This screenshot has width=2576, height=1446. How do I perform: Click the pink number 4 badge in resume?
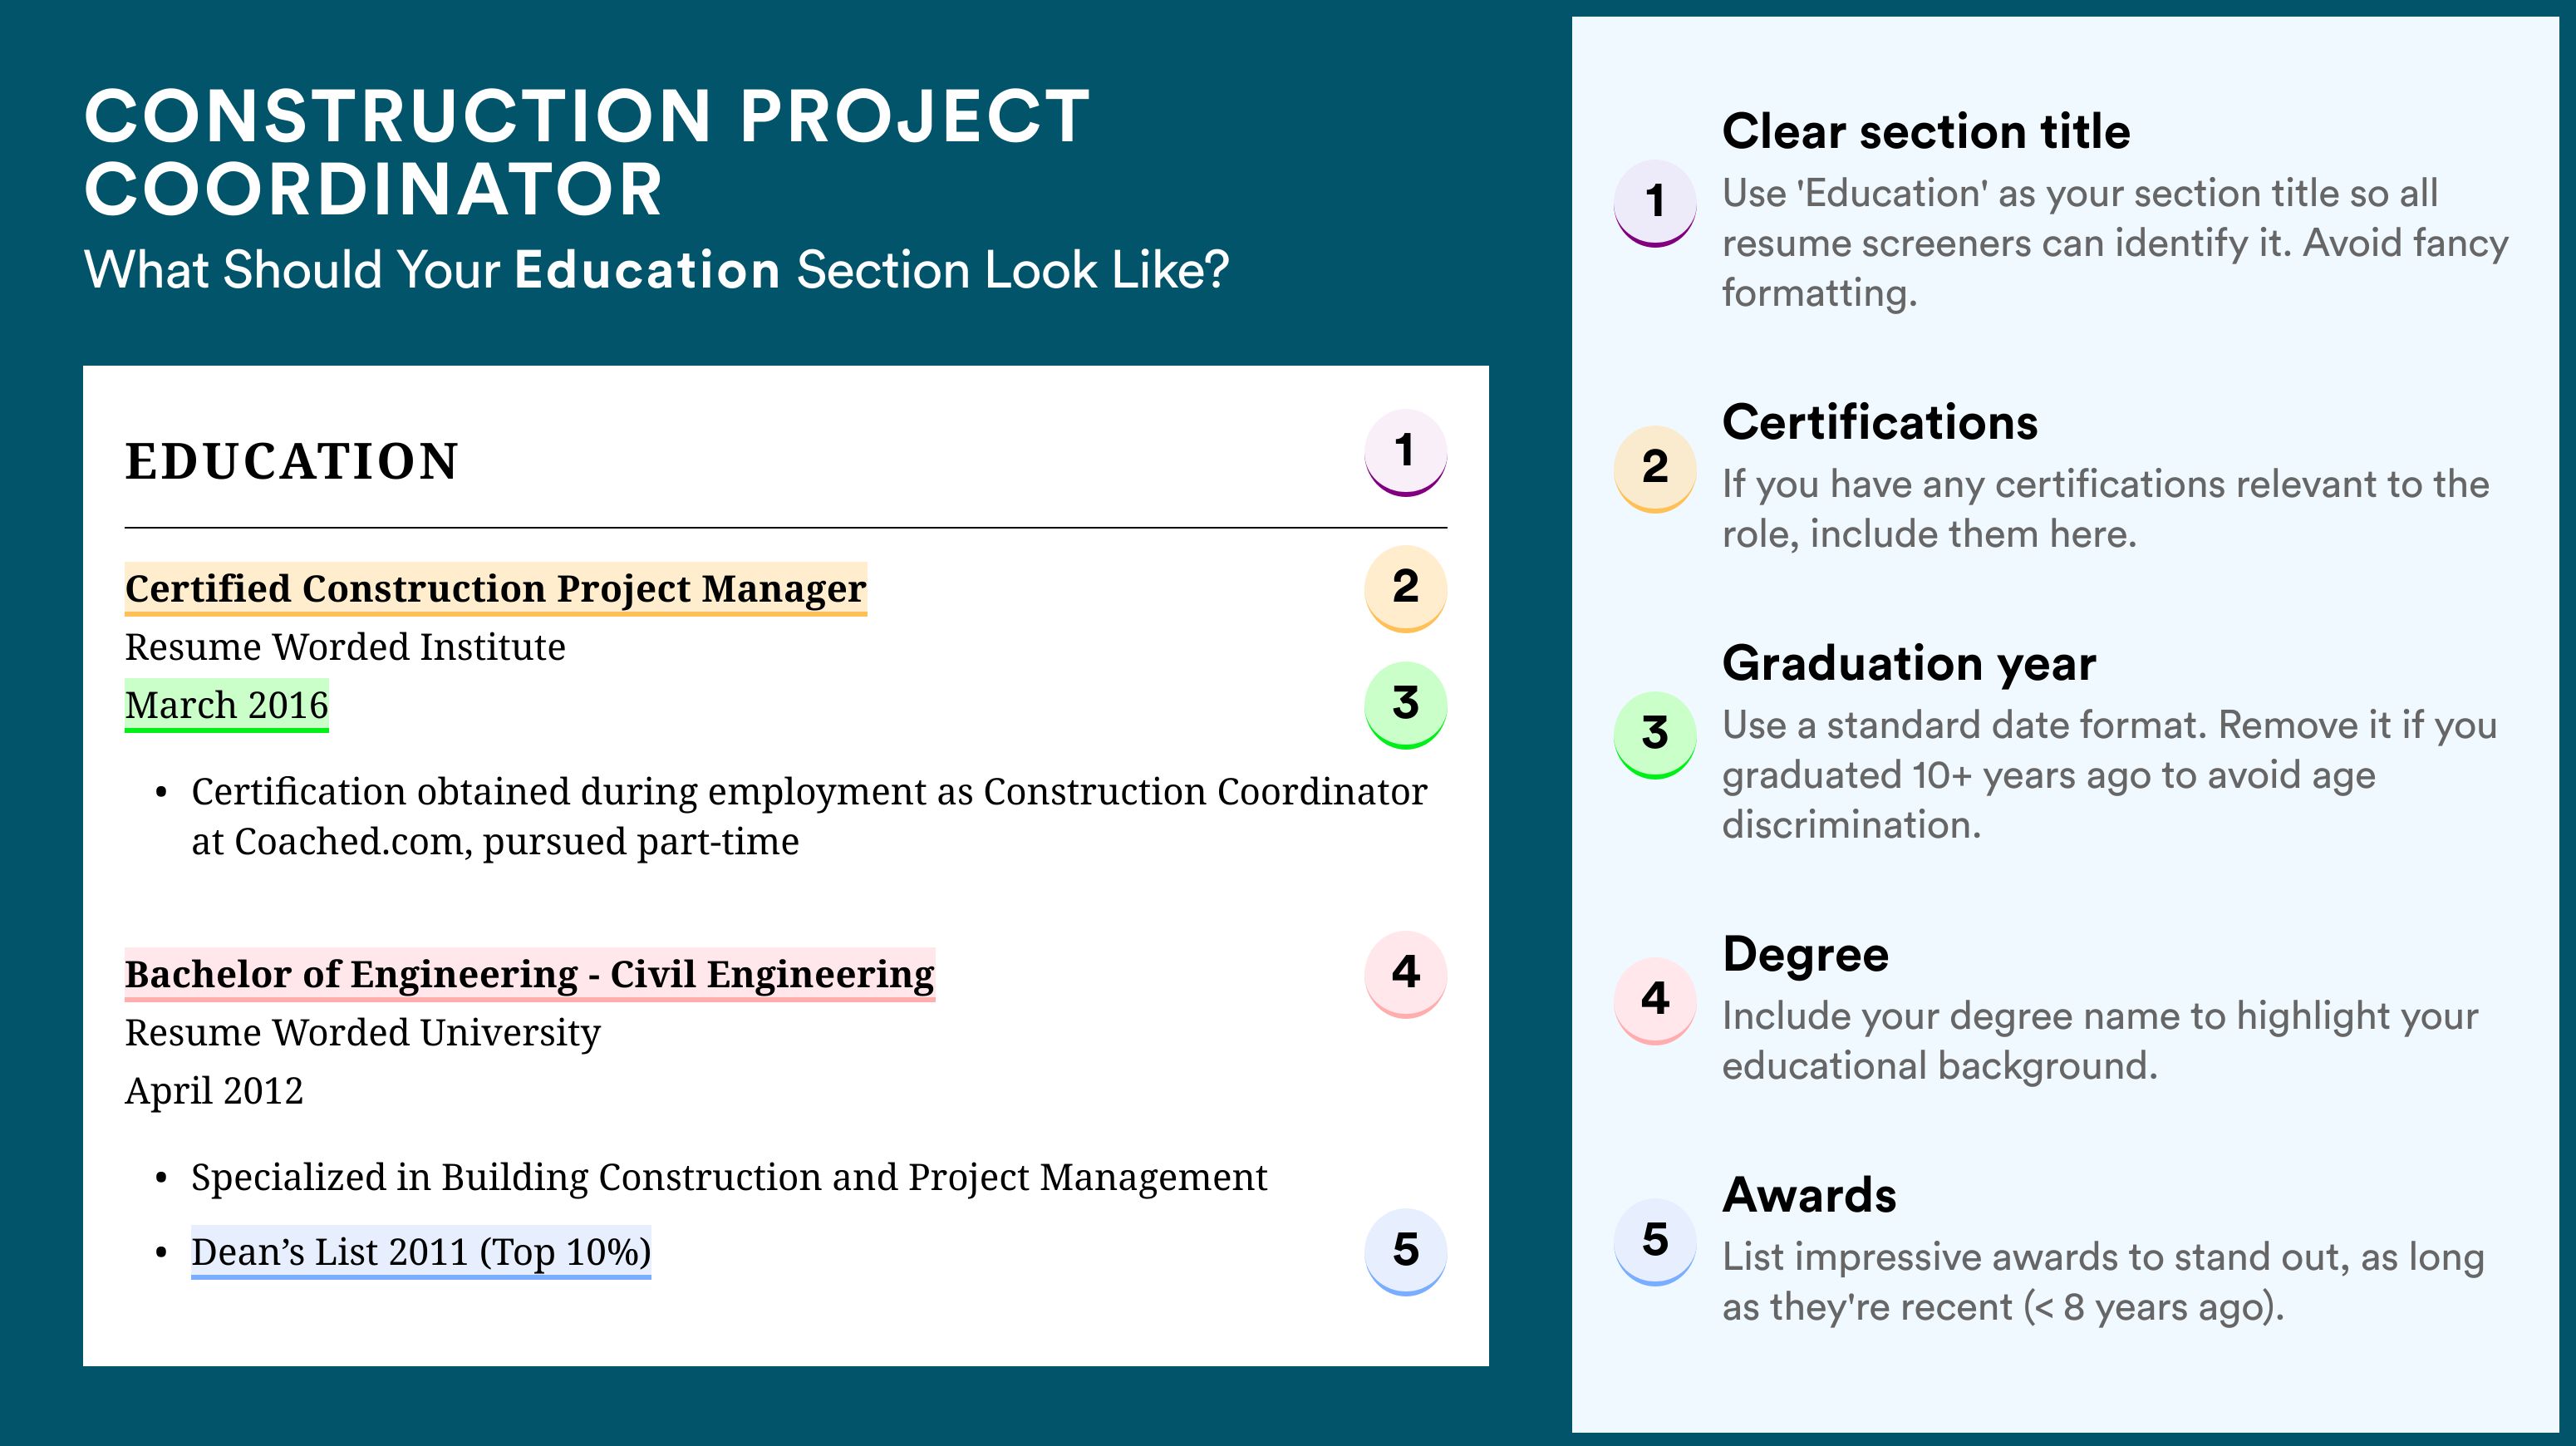(1405, 974)
